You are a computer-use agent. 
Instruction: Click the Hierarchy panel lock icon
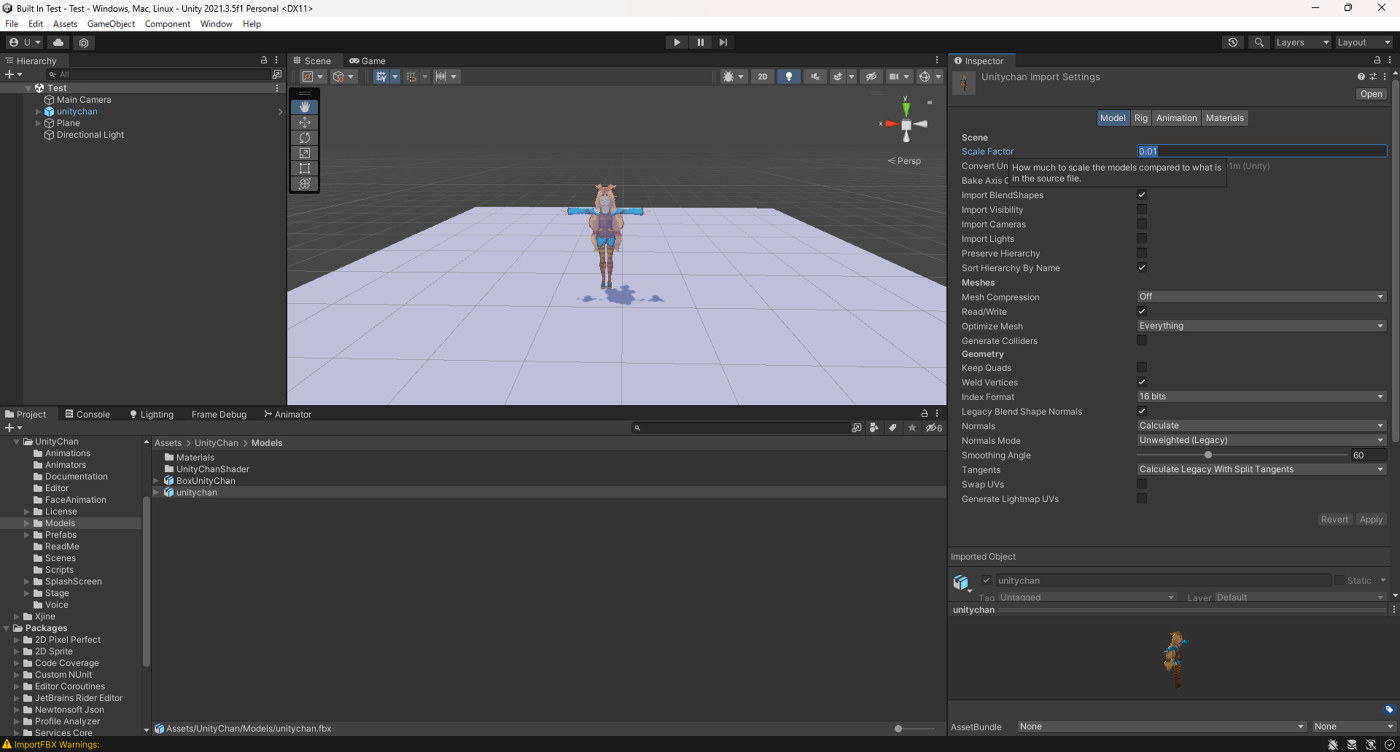(264, 61)
